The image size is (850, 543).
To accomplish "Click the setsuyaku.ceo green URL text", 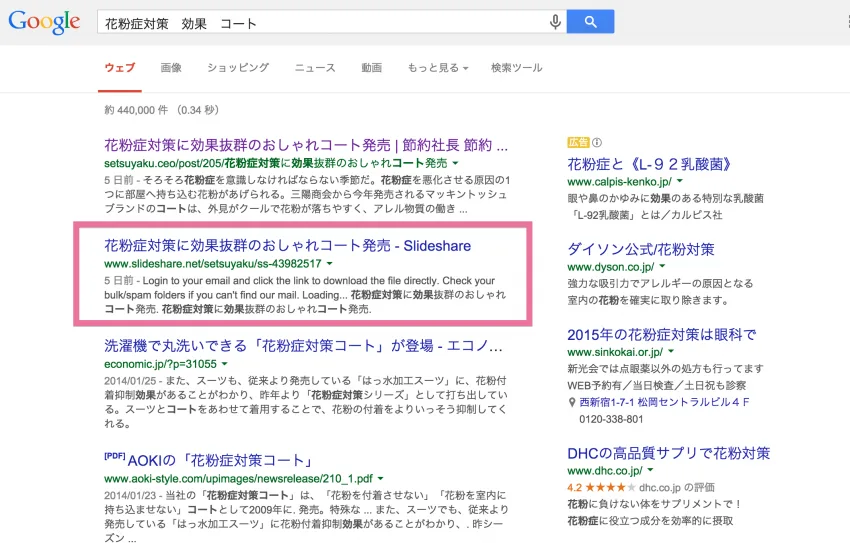I will [x=276, y=163].
